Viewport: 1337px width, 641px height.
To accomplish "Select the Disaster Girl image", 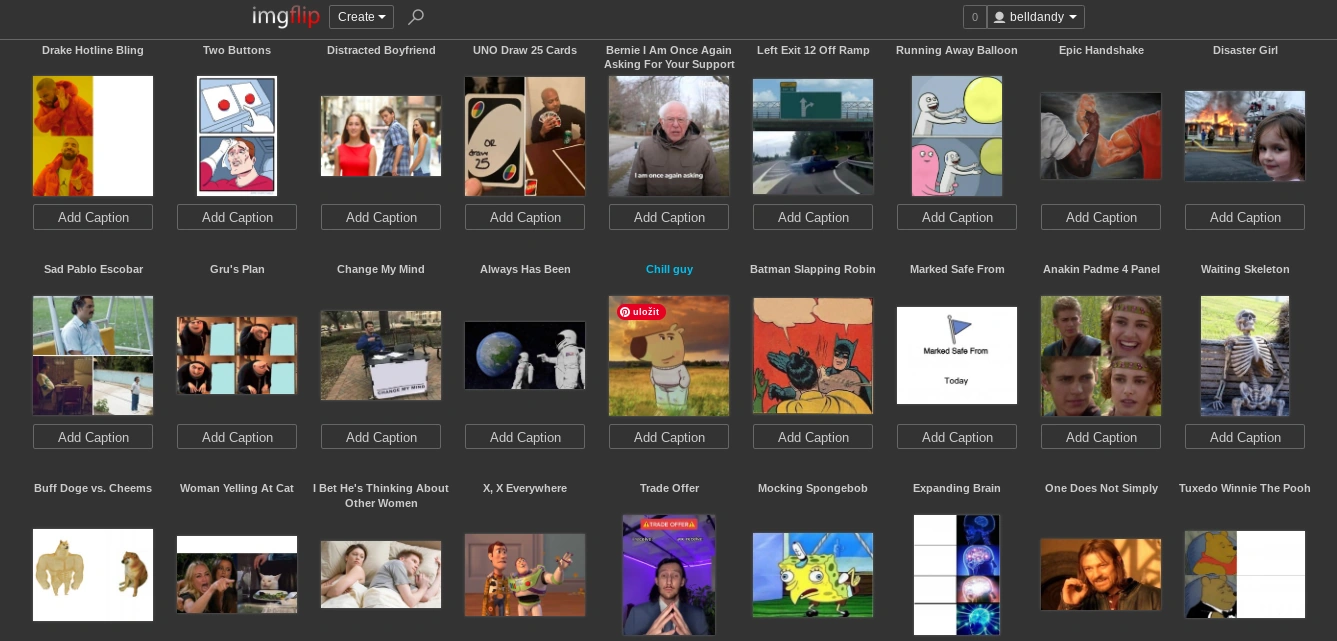I will (x=1245, y=136).
